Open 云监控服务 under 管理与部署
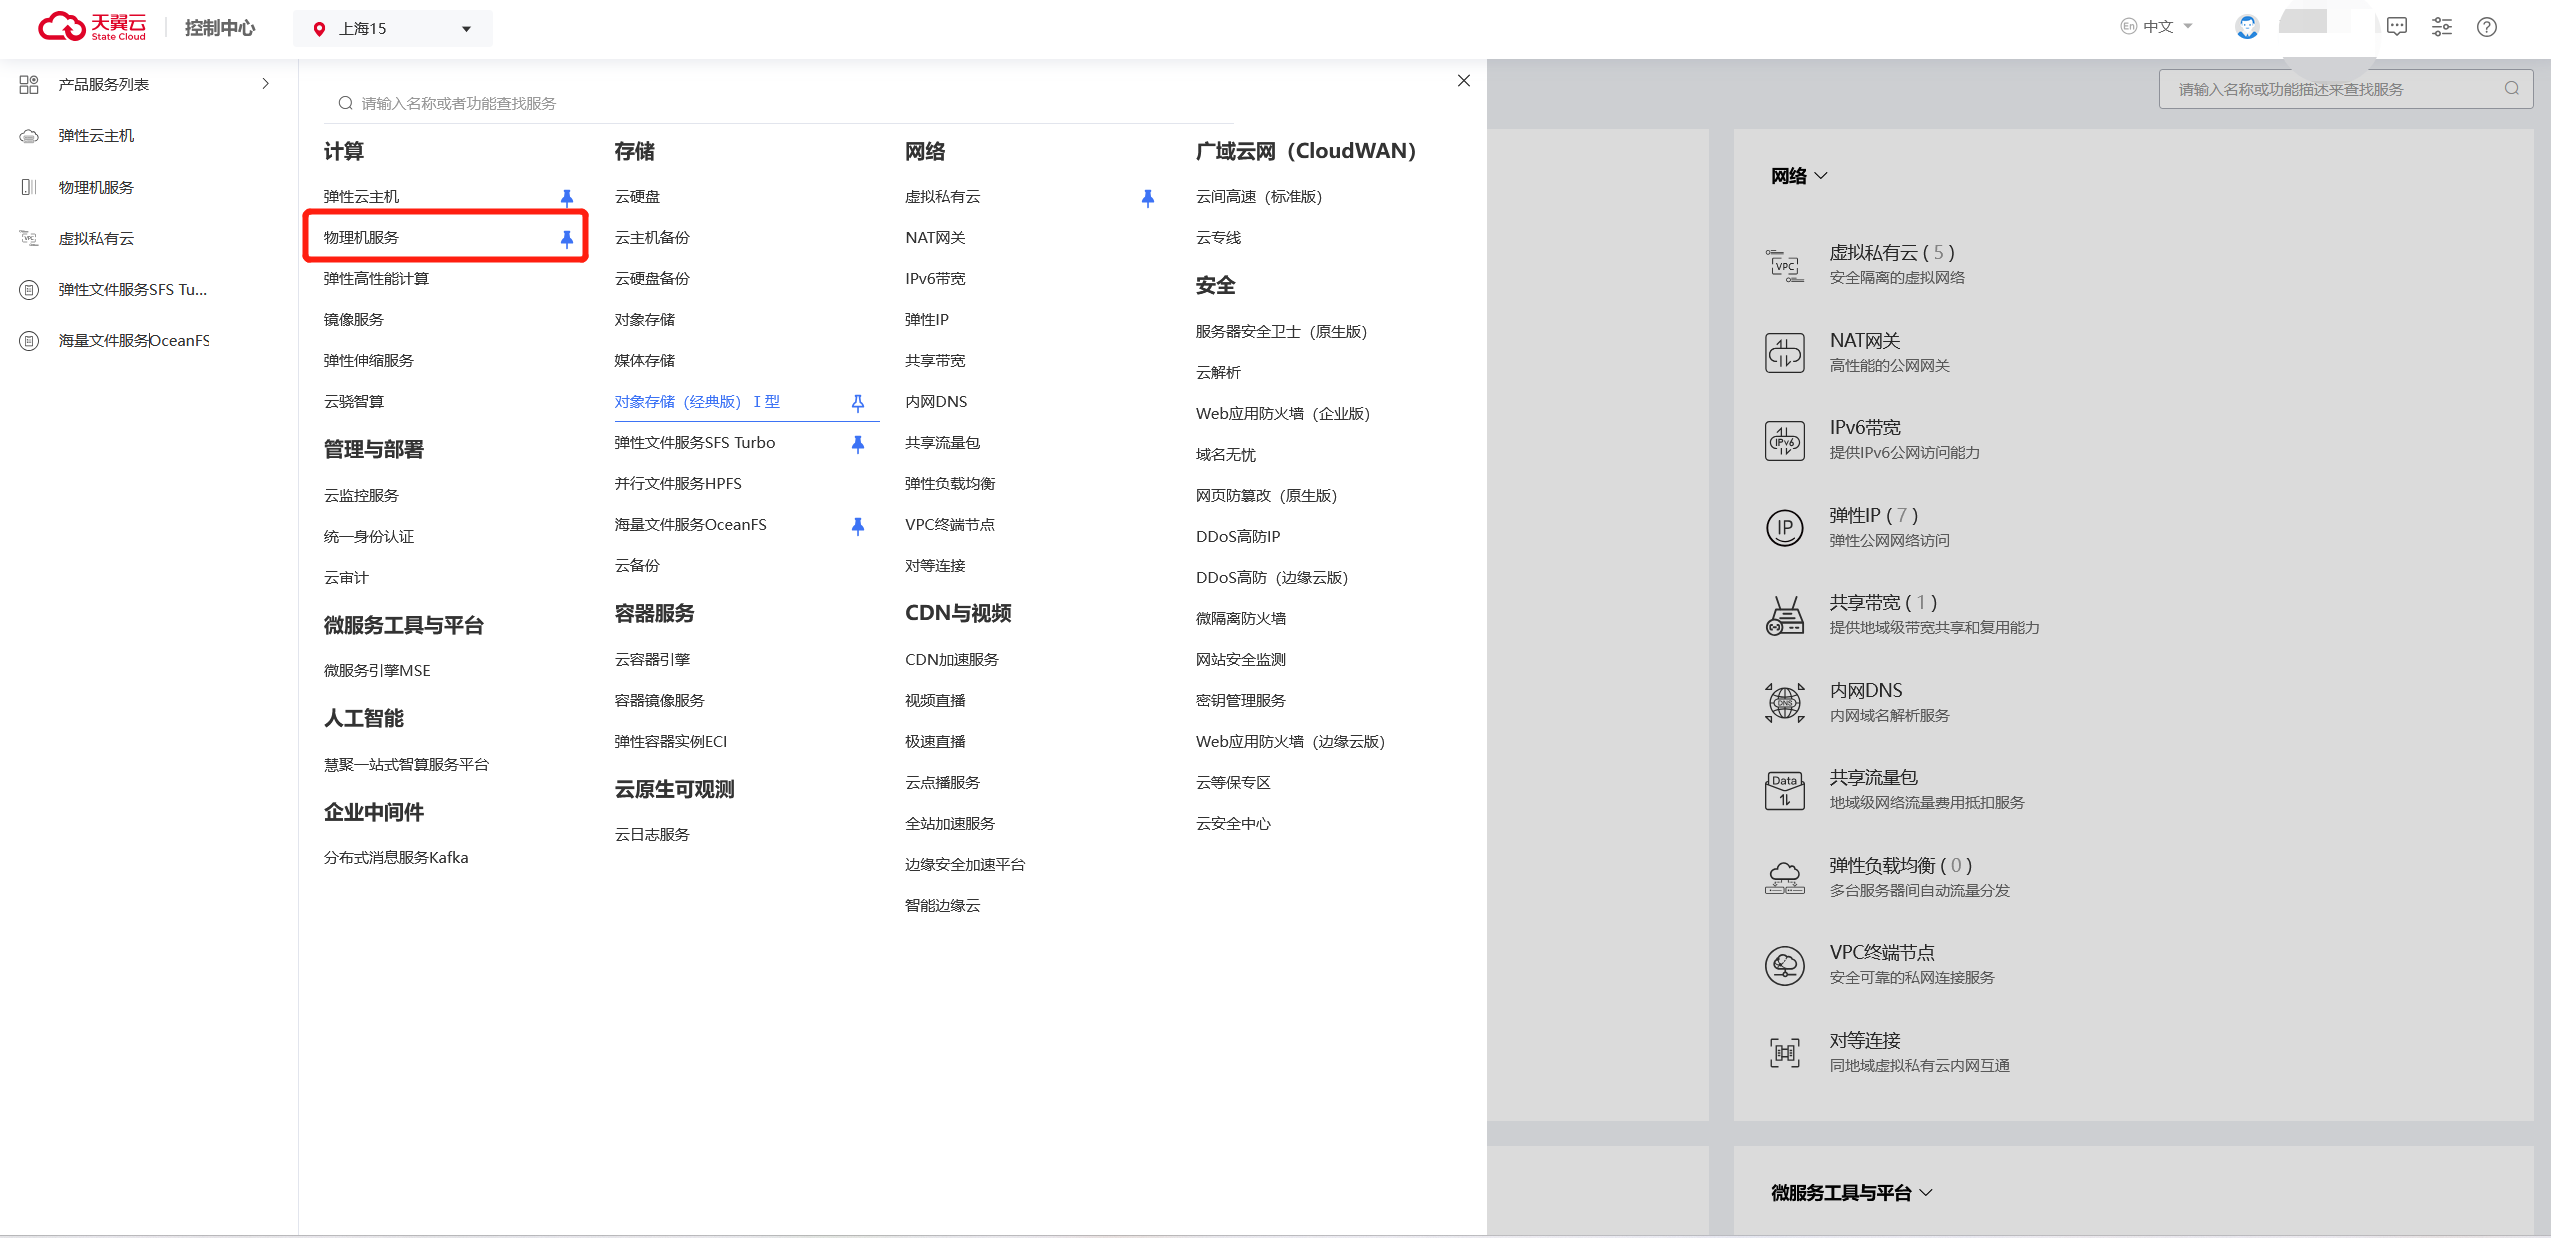Screen dimensions: 2551x1238 point(362,496)
